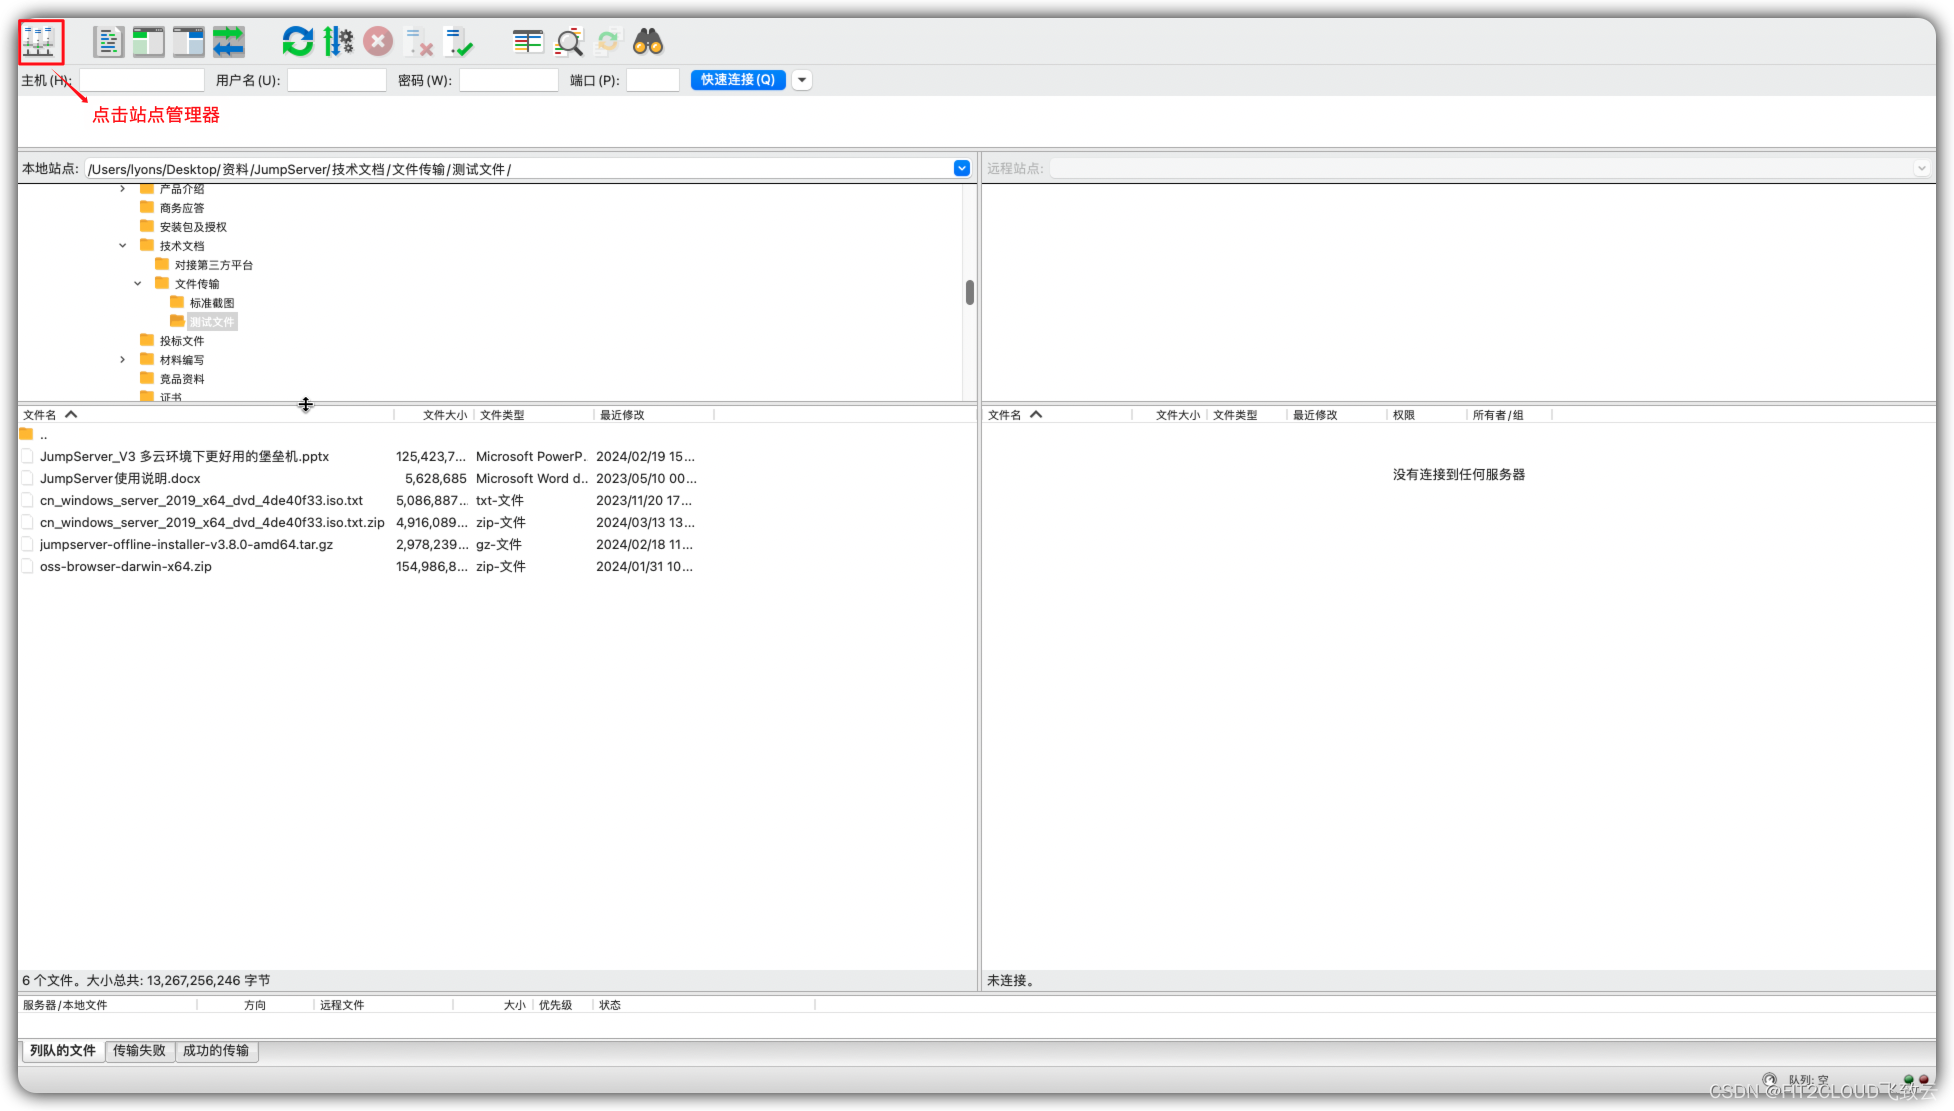Select the 竞品资料 folder
This screenshot has height=1111, width=1954.
(182, 379)
